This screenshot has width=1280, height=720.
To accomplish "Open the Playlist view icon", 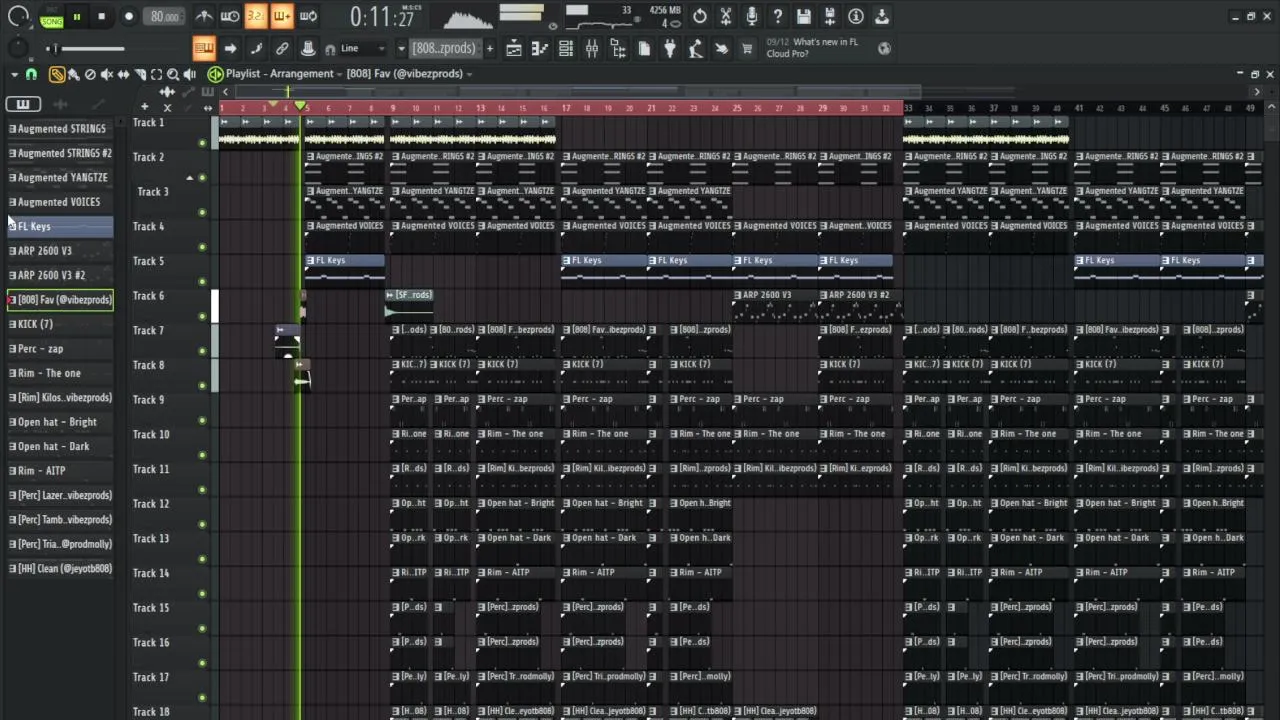I will 514,48.
